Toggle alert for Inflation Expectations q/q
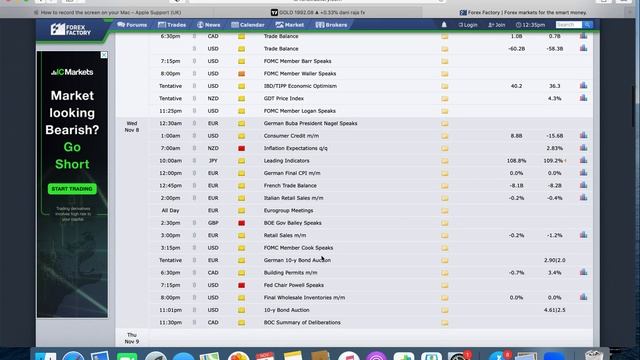 coord(194,148)
